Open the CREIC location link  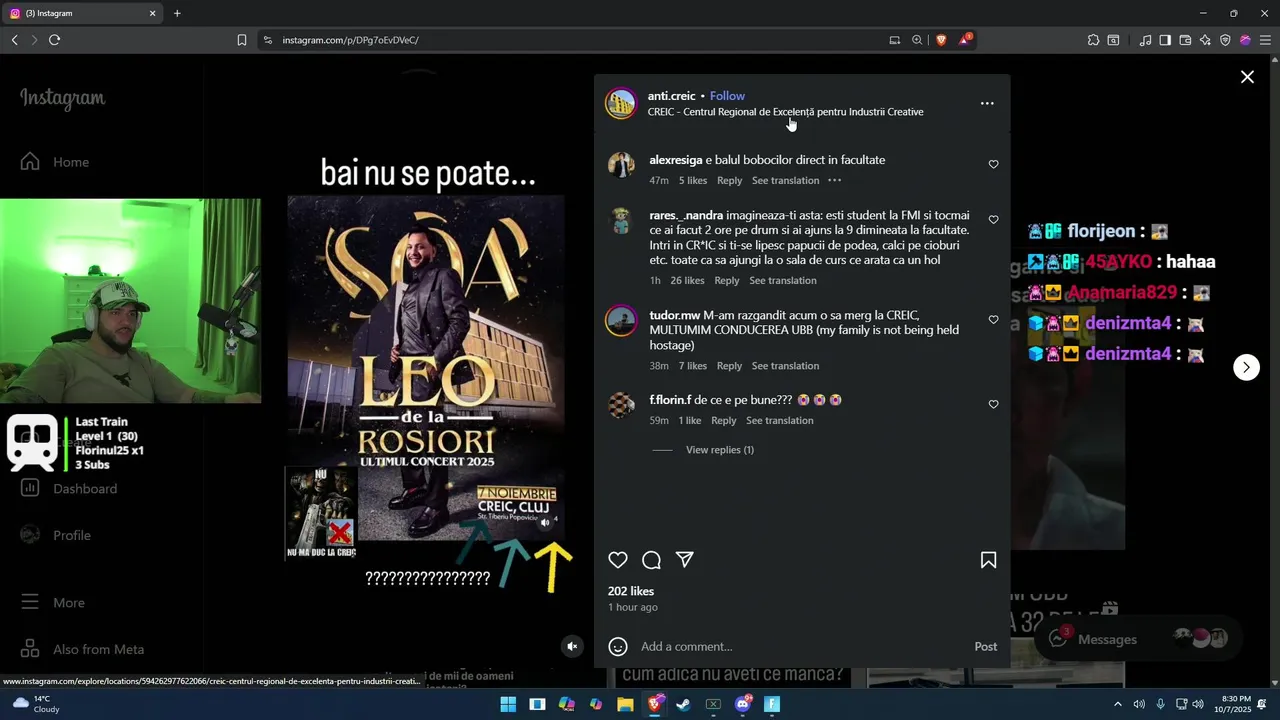[785, 112]
